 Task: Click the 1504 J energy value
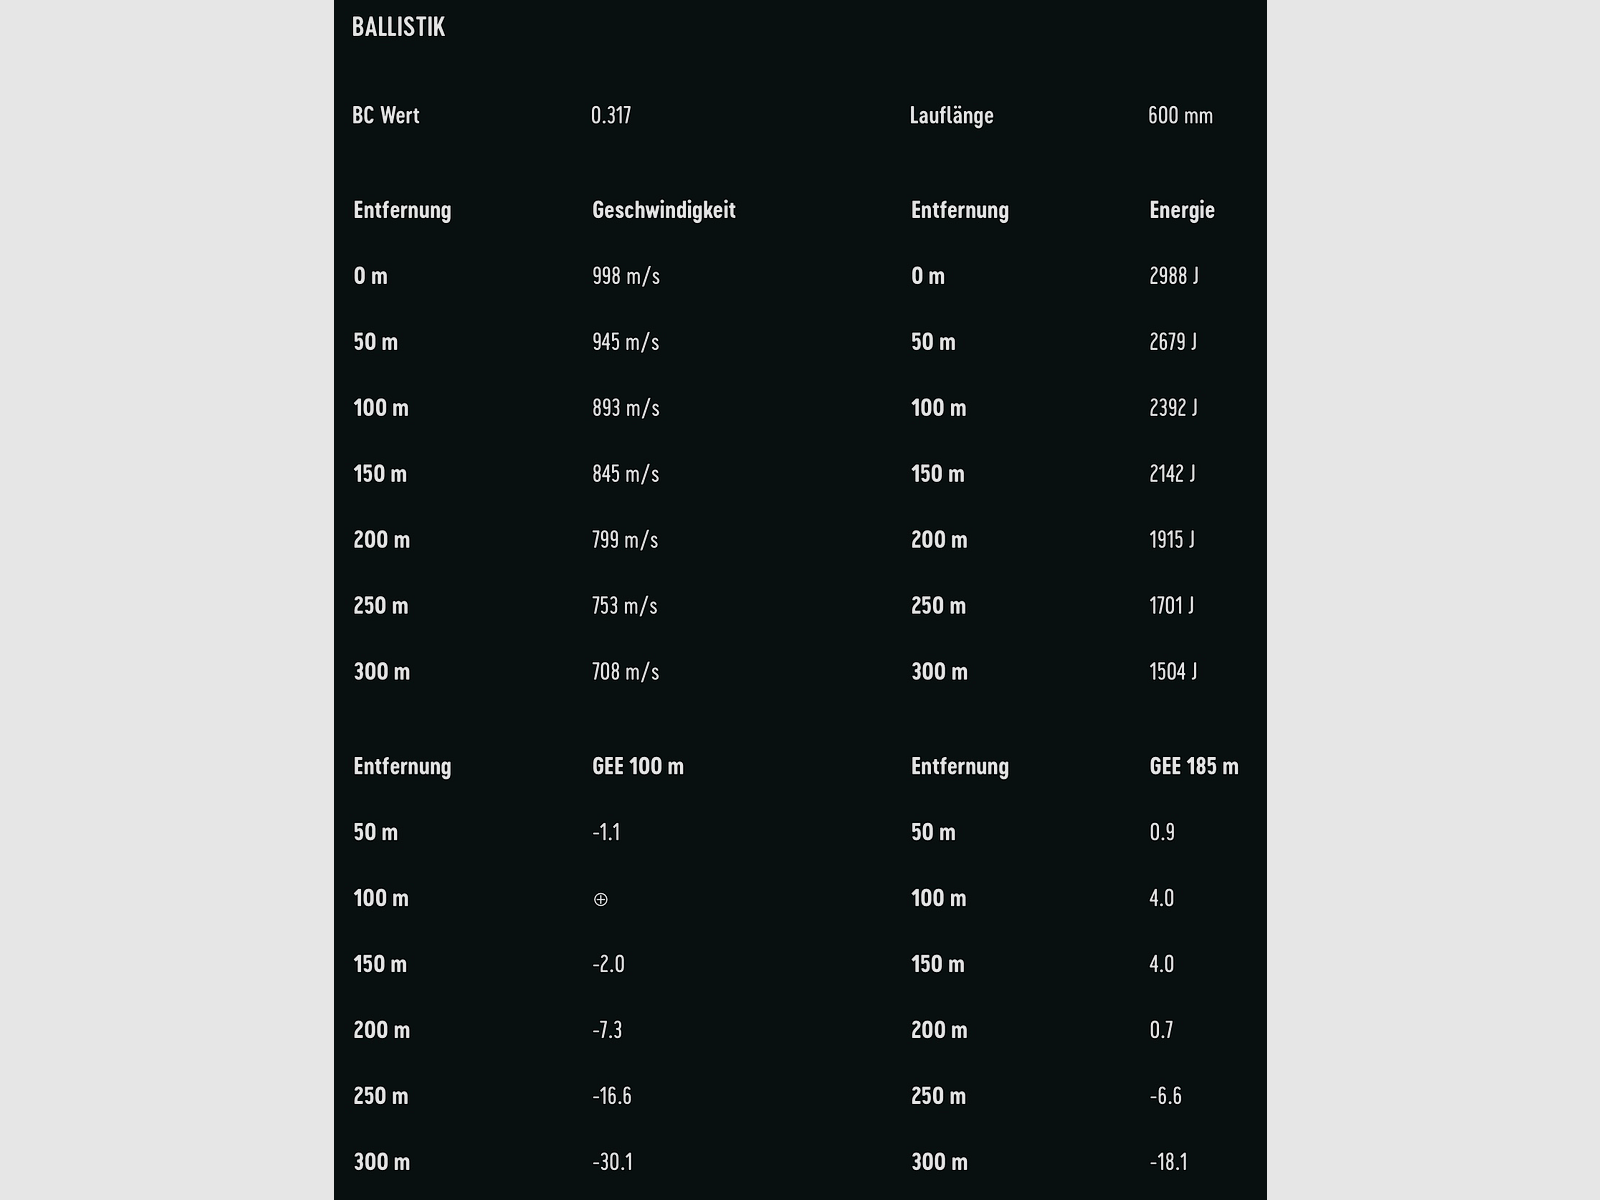pos(1173,672)
